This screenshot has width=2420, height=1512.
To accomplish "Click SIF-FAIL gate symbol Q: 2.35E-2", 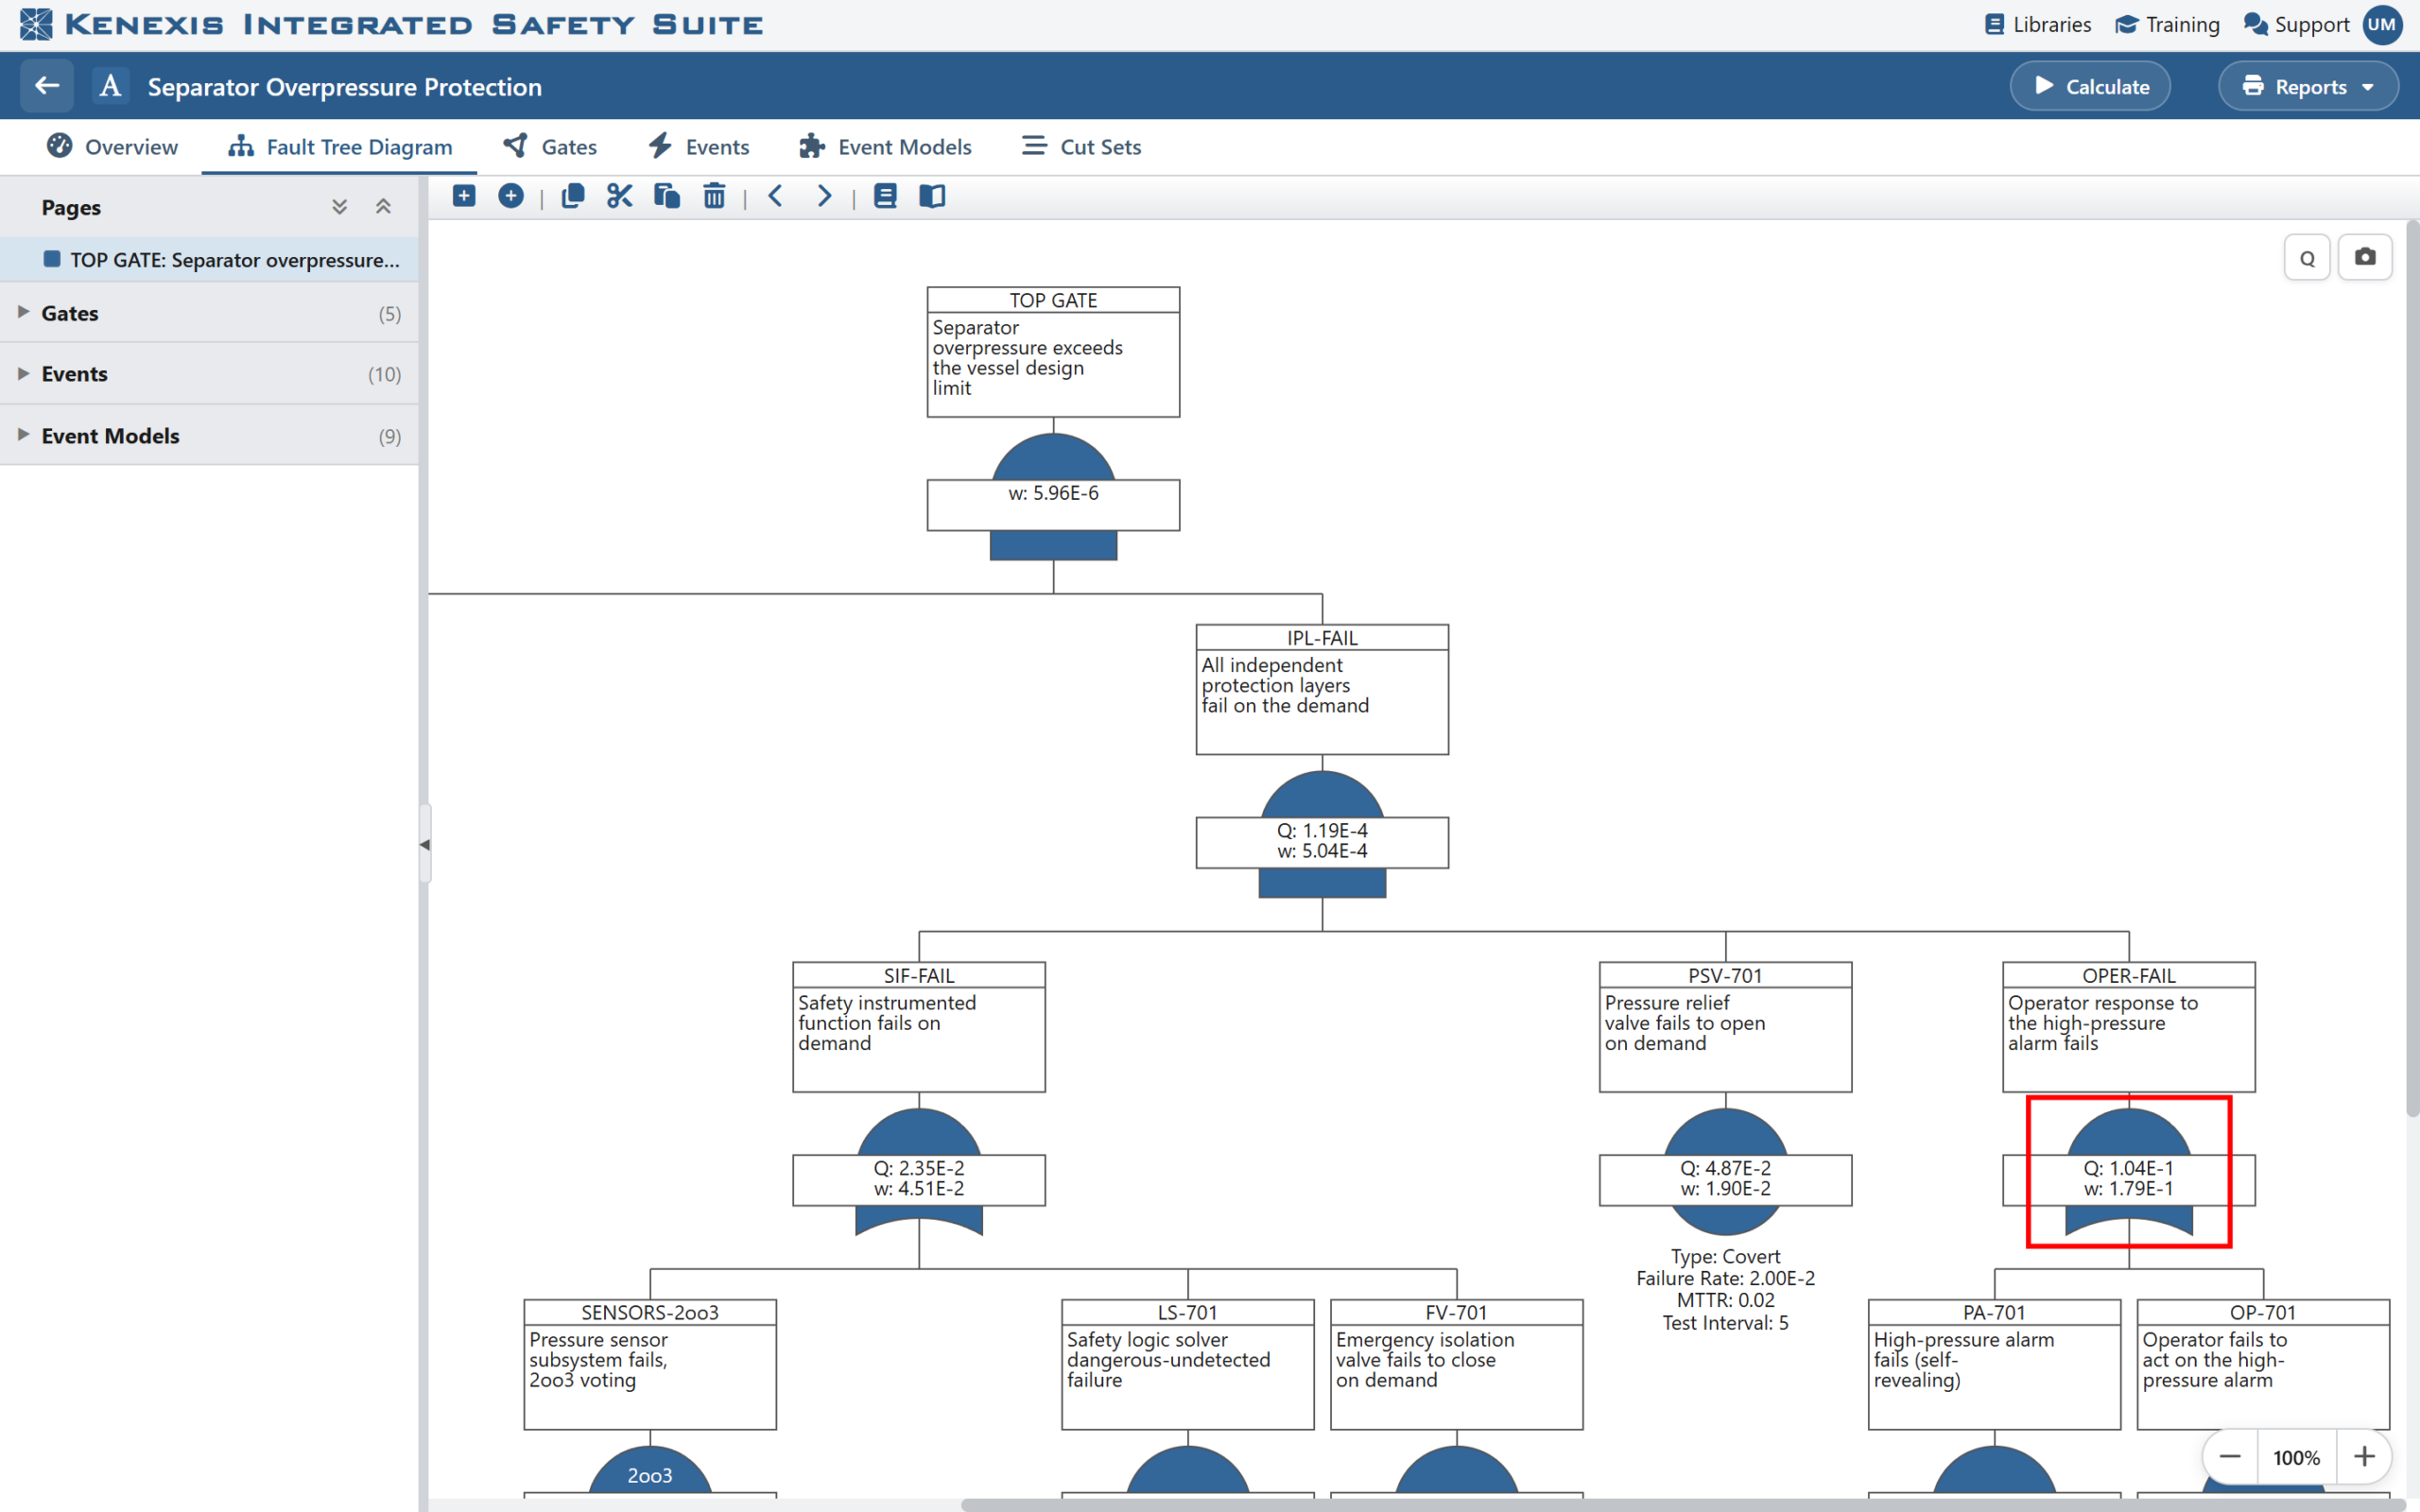I will tap(919, 1173).
